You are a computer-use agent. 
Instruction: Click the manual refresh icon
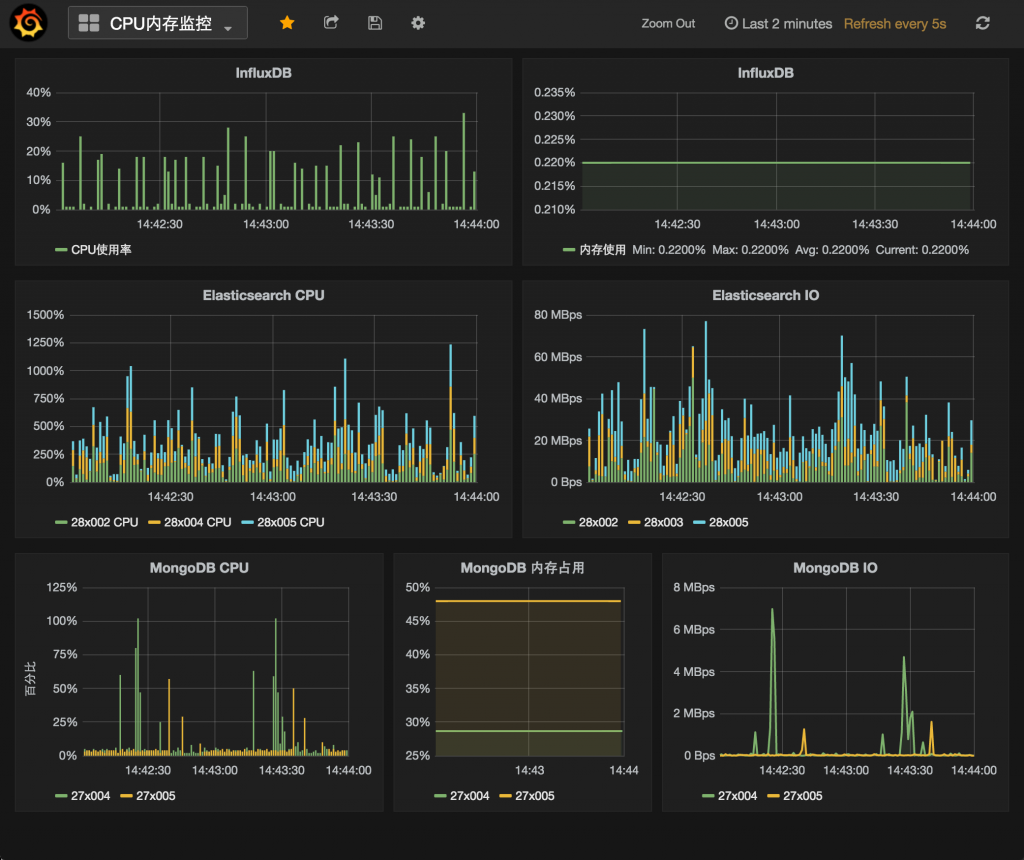pos(983,23)
